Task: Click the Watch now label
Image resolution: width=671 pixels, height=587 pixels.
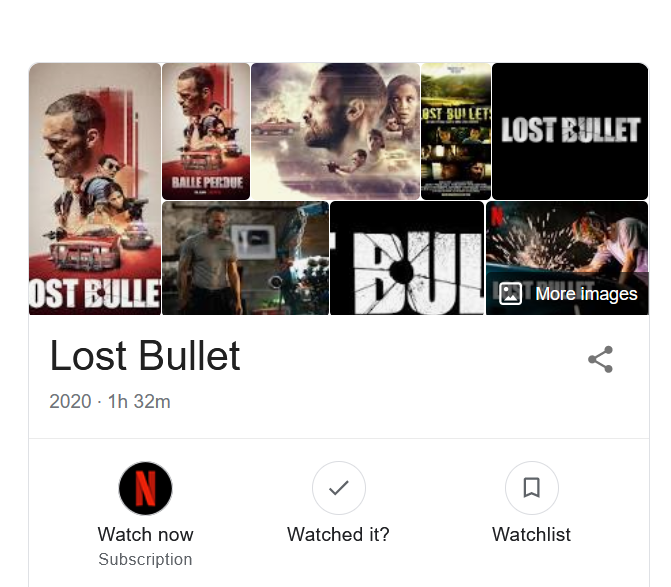Action: (x=145, y=534)
